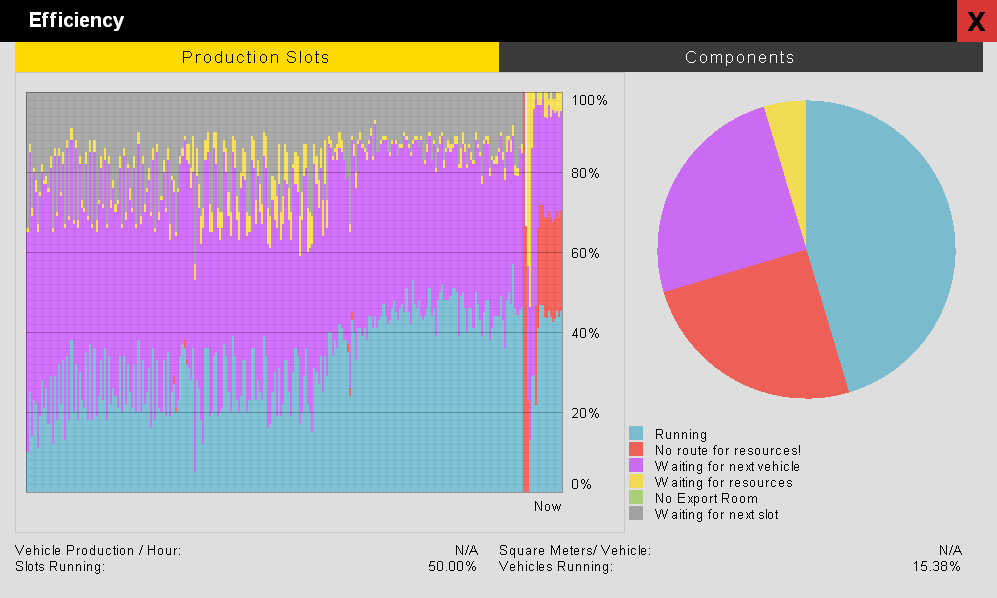The height and width of the screenshot is (598, 997).
Task: Click the Square Meters/ Vehicle label
Action: [575, 550]
